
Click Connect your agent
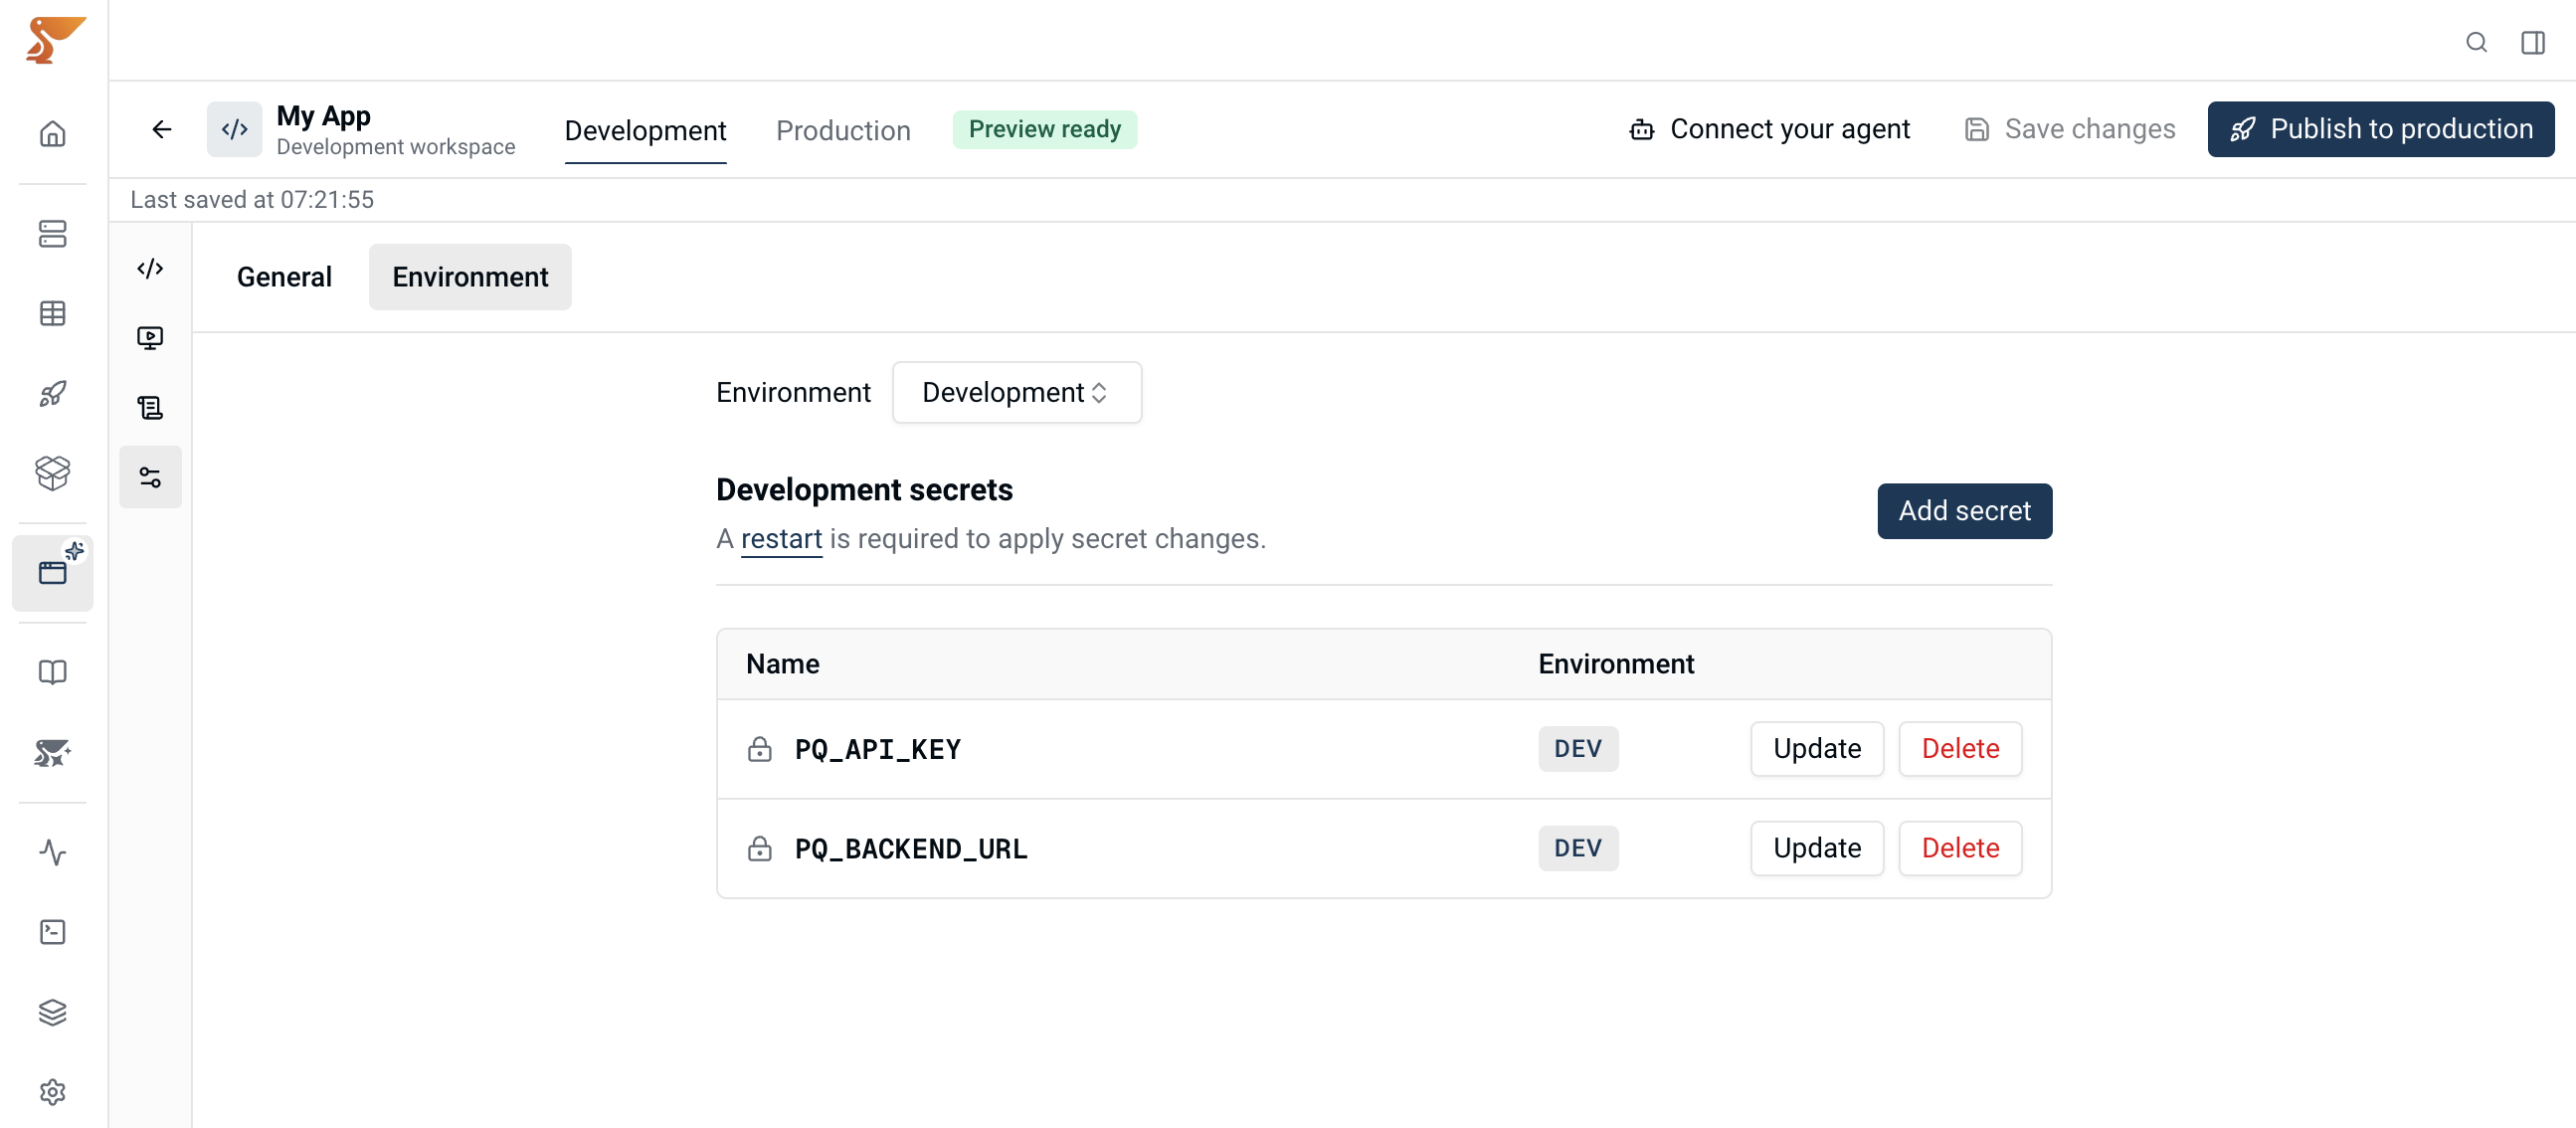(1769, 129)
